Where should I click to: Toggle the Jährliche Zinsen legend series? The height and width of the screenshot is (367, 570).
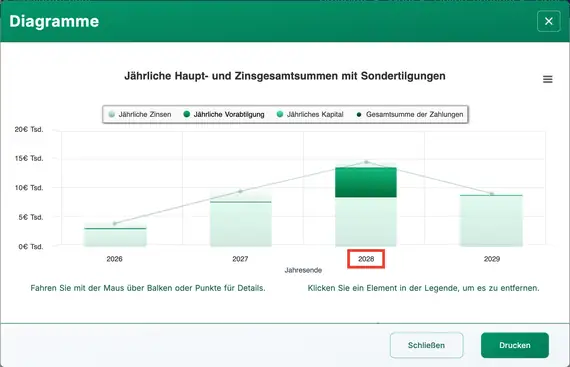coord(140,114)
